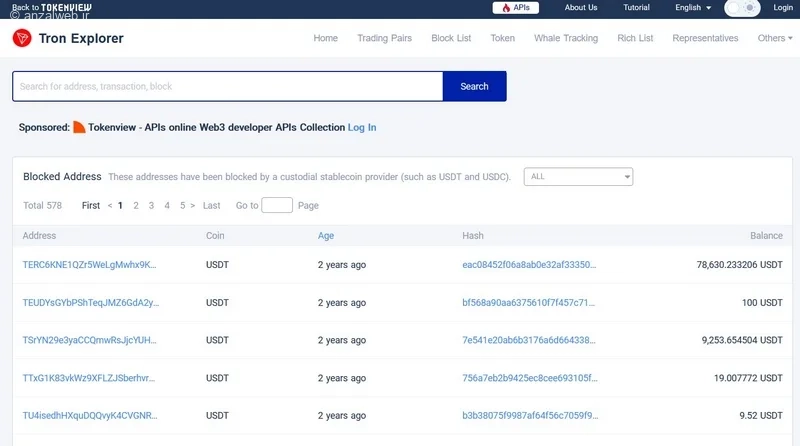
Task: Open hash eac08452f06a8ab0e32af33350...
Action: point(529,265)
